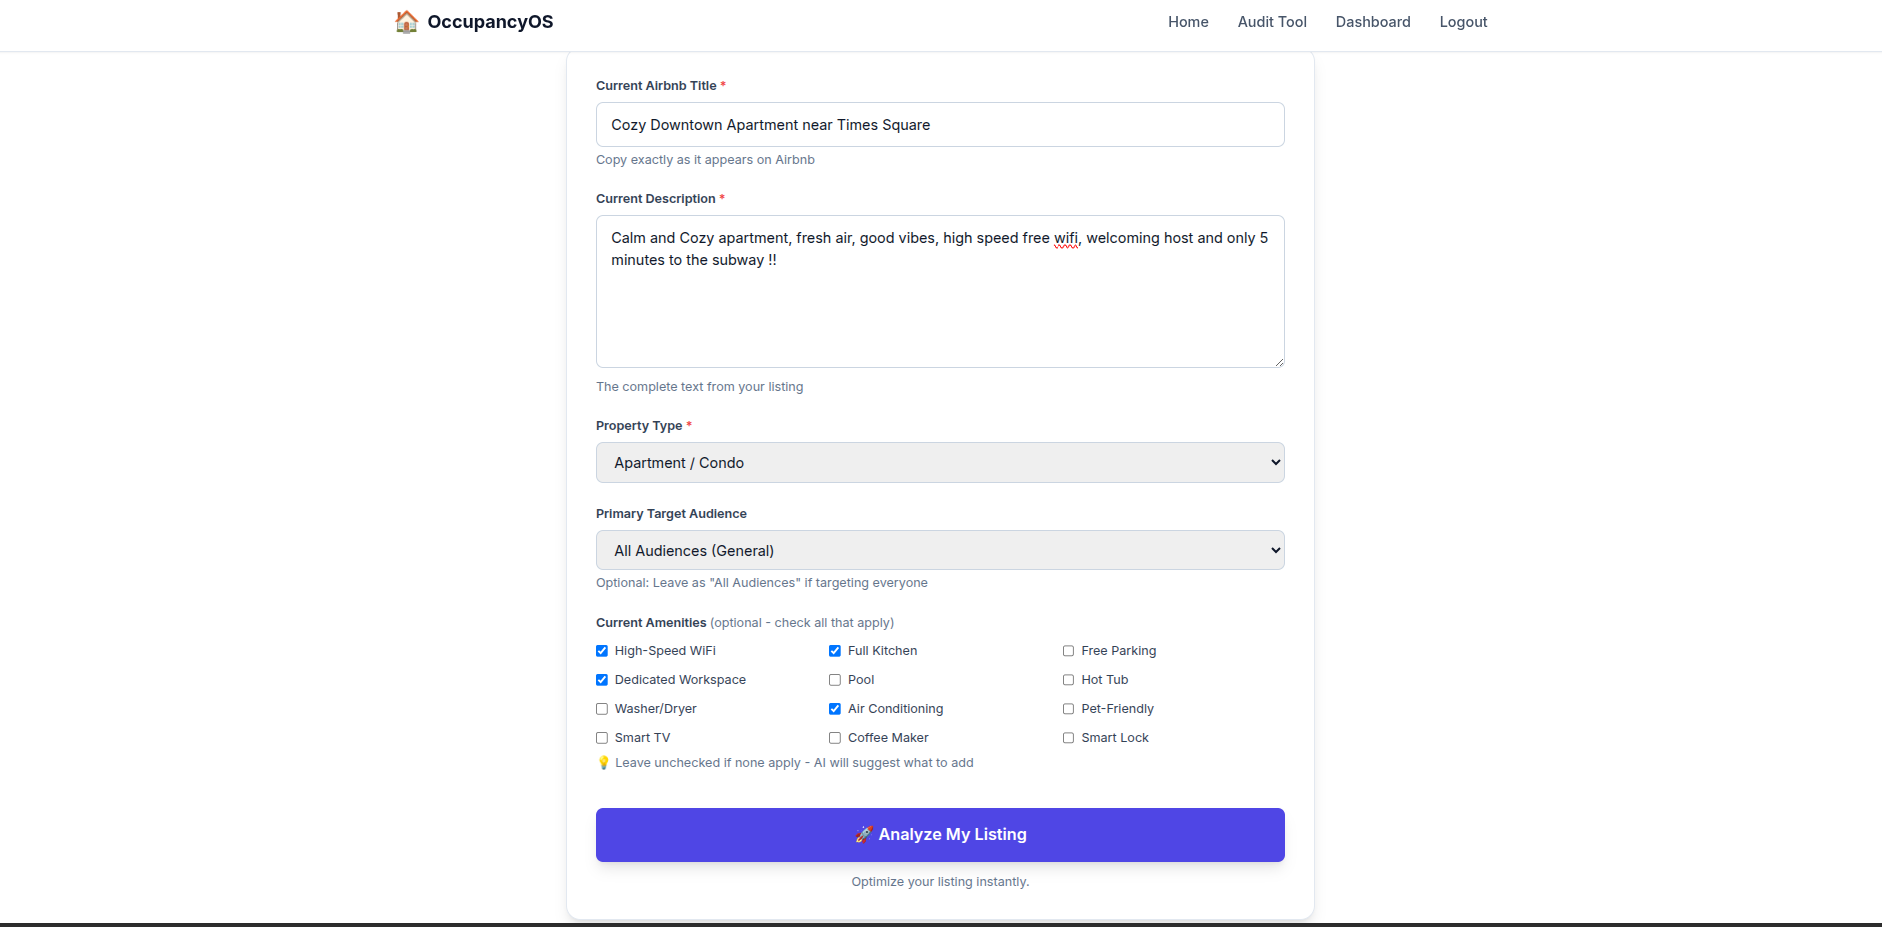The image size is (1882, 927).
Task: Check the Smart TV amenity
Action: coord(602,737)
